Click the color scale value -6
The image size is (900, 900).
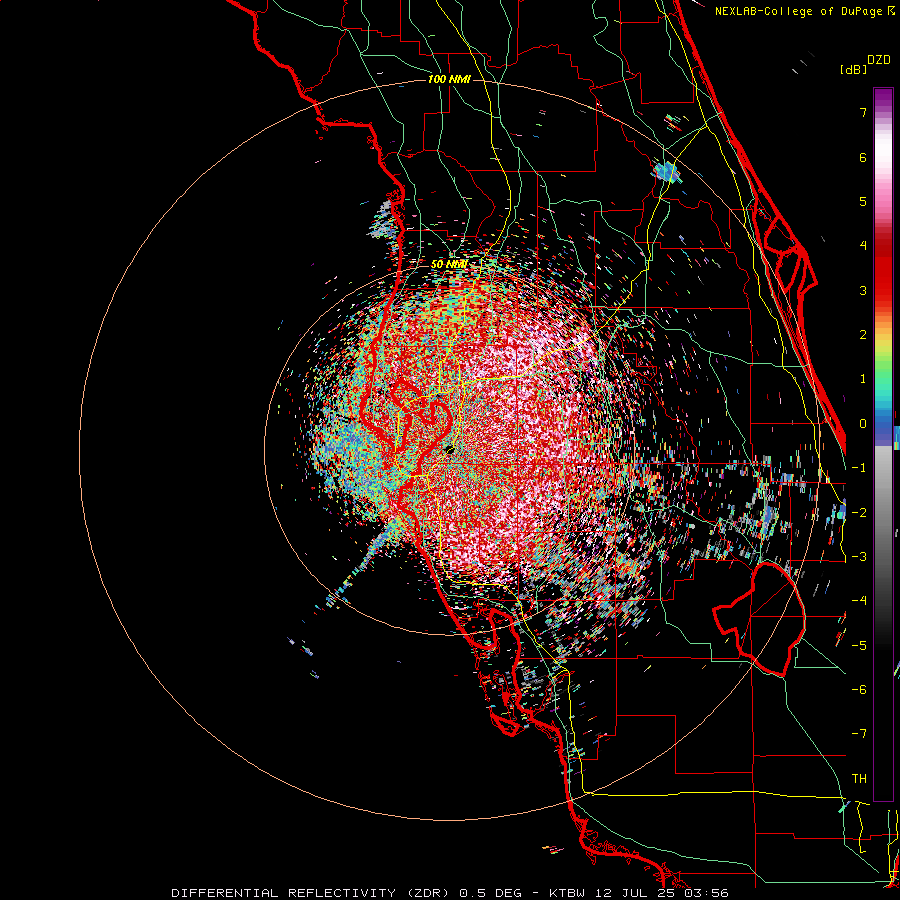click(x=859, y=690)
